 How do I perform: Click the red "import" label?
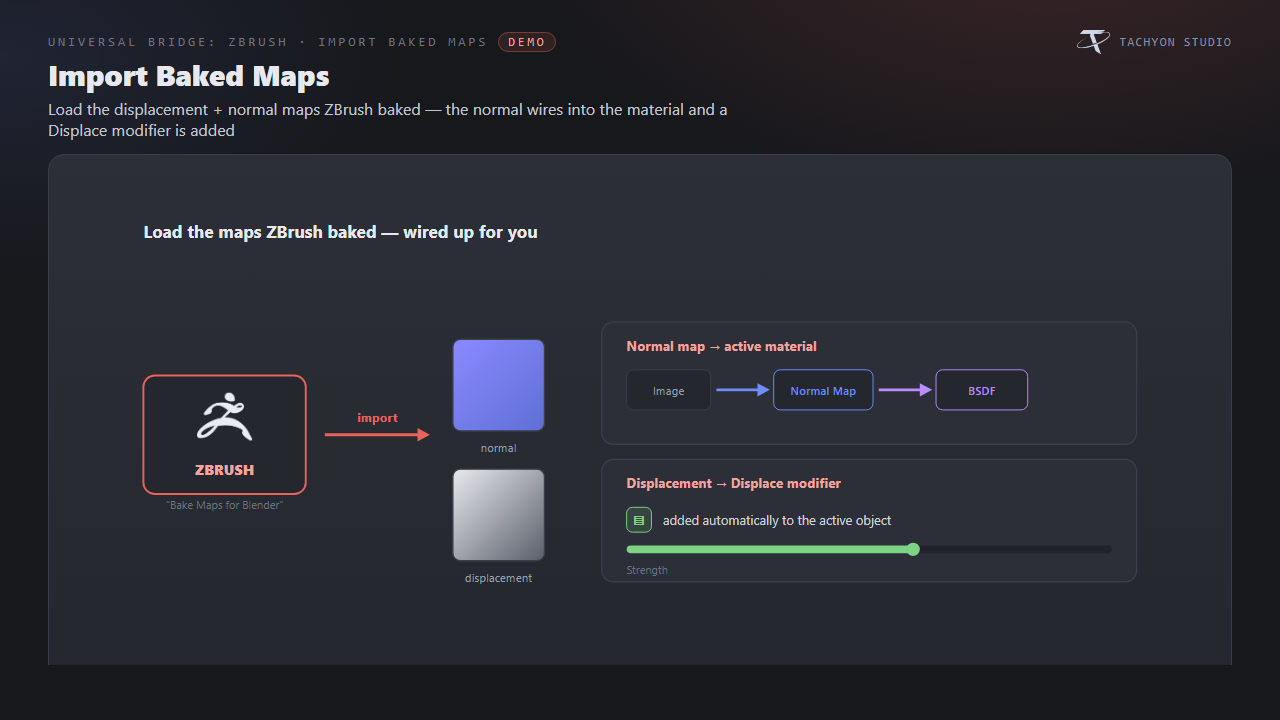pyautogui.click(x=378, y=418)
